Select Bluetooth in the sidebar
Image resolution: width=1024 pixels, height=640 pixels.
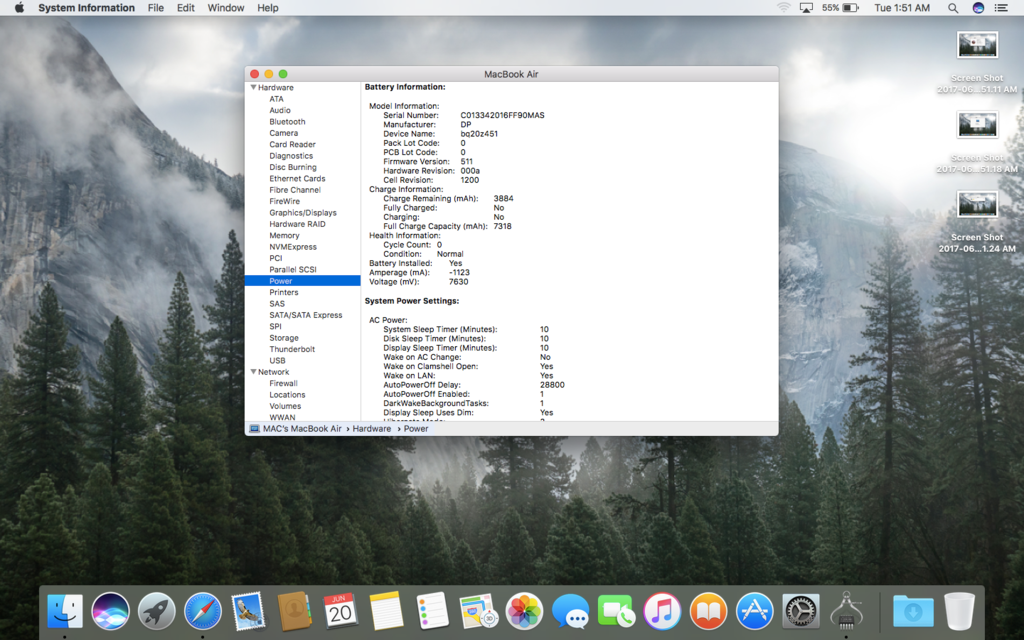click(287, 121)
